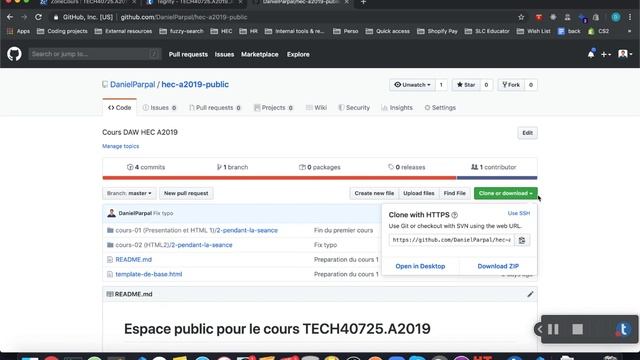Open Issues in top navigation

click(224, 54)
